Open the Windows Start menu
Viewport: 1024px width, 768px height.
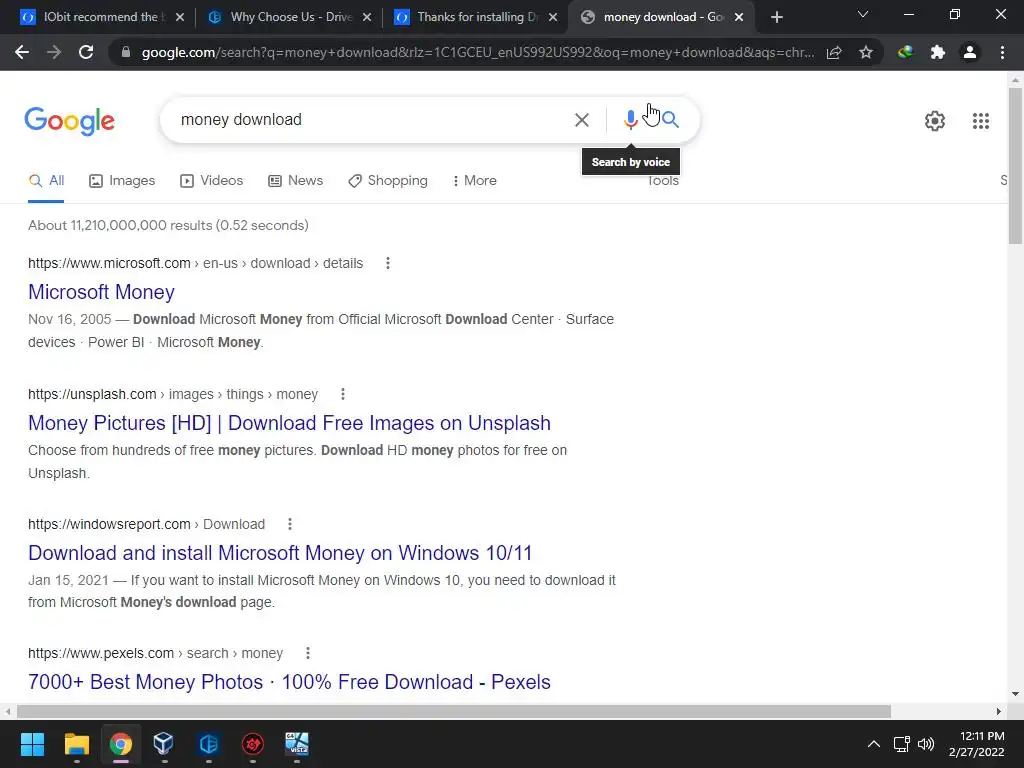click(32, 744)
